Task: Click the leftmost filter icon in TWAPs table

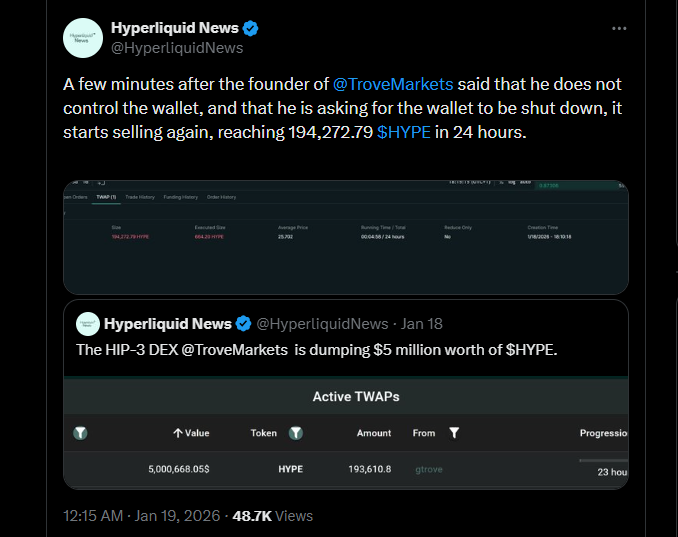Action: click(80, 433)
